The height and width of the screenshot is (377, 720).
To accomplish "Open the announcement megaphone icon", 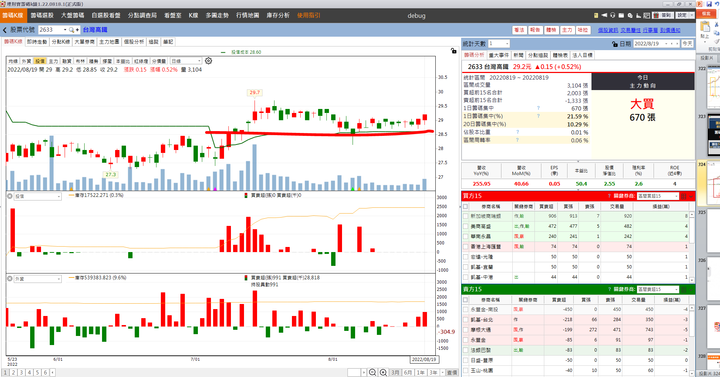I will [x=604, y=15].
